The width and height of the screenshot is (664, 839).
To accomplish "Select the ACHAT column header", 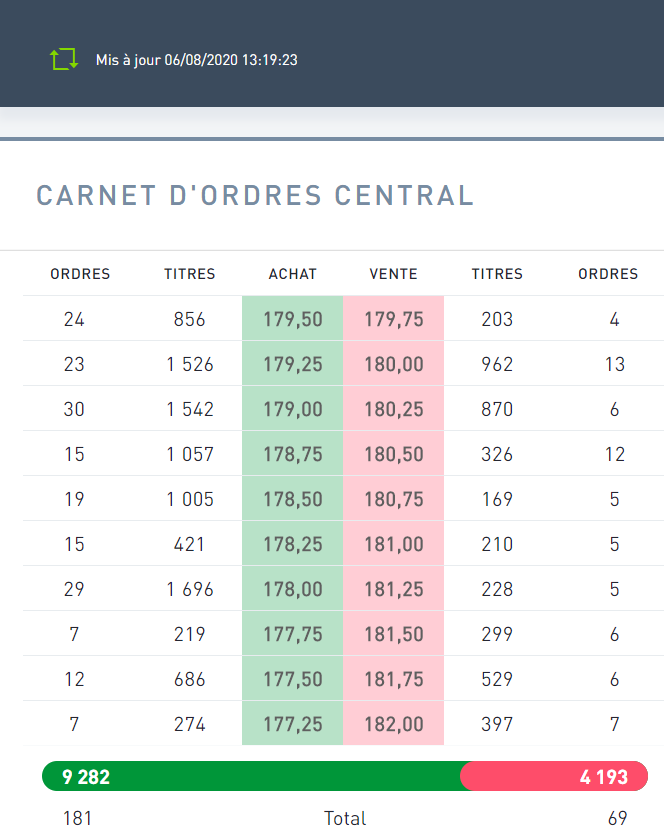I will click(292, 274).
